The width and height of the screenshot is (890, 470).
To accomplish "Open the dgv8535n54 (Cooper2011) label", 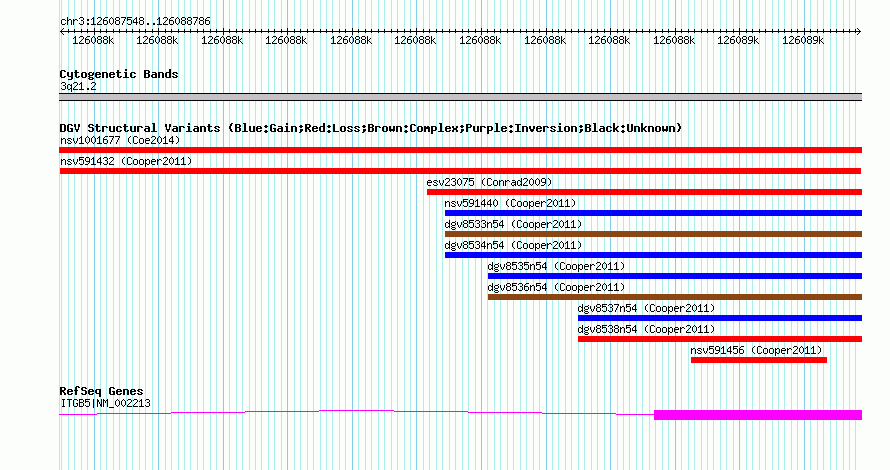I will [x=556, y=266].
